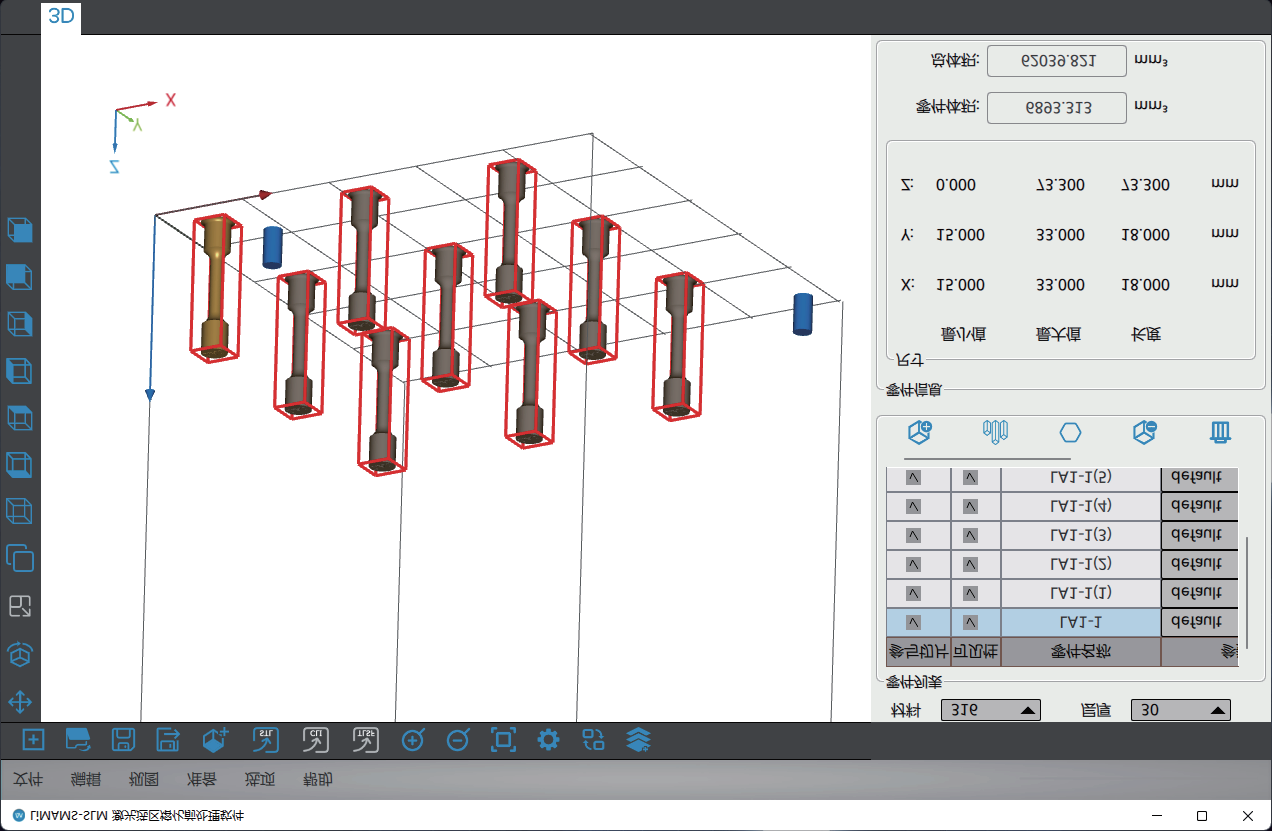Click the save floppy-disk toolbar icon
Viewport: 1272px width, 831px height.
point(123,740)
